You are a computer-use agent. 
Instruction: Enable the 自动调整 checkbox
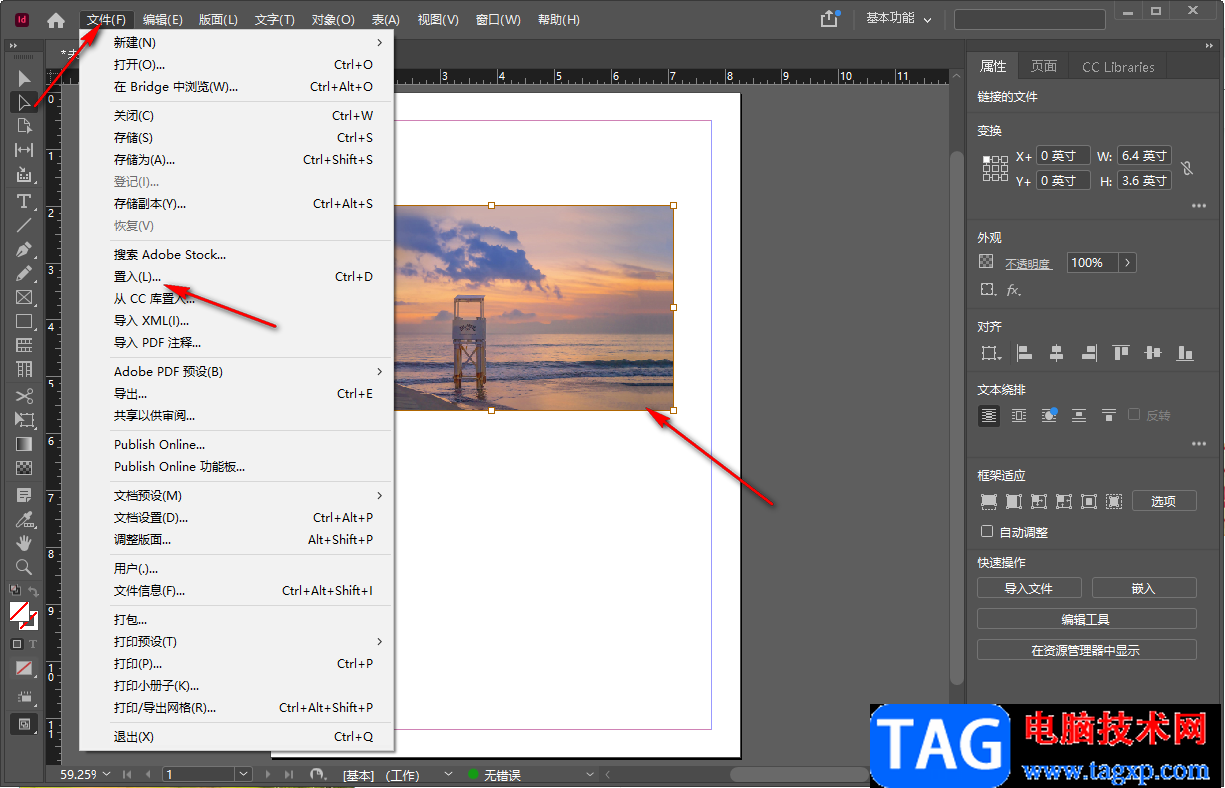(x=987, y=532)
